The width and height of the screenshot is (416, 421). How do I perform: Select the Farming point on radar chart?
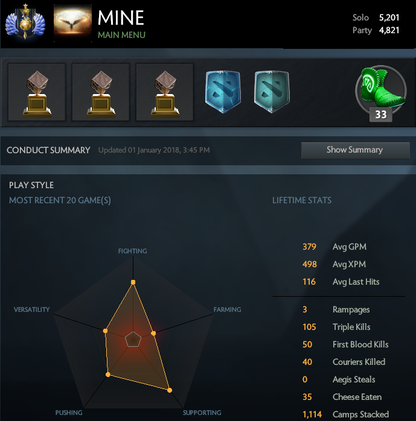[153, 333]
